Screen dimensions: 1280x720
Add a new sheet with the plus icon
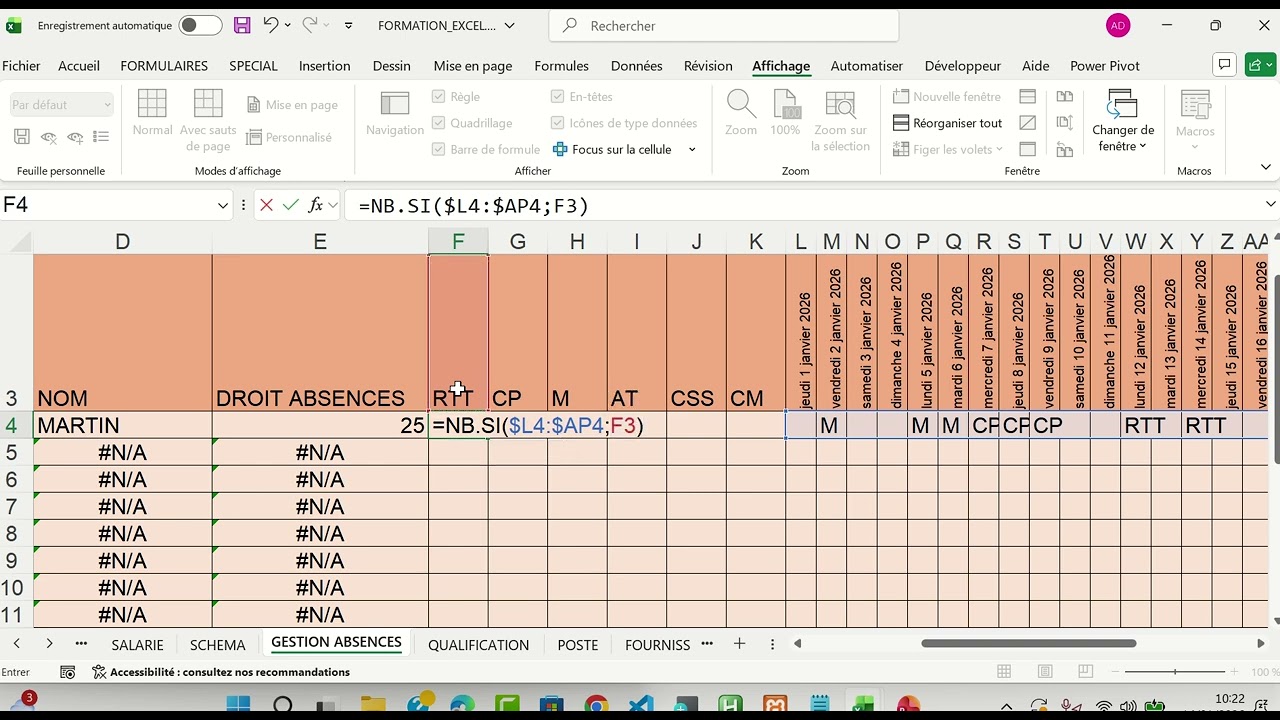click(x=740, y=644)
